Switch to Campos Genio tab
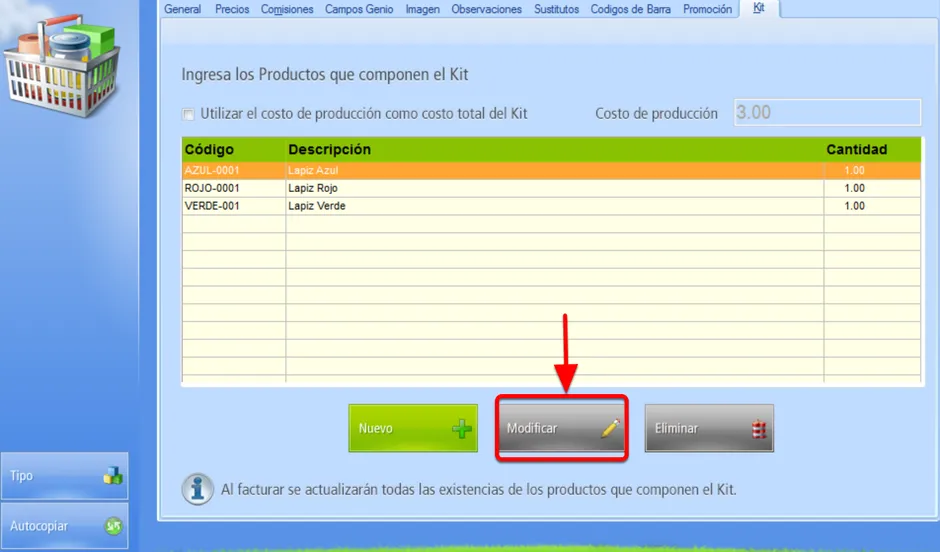940x552 pixels. click(x=359, y=9)
